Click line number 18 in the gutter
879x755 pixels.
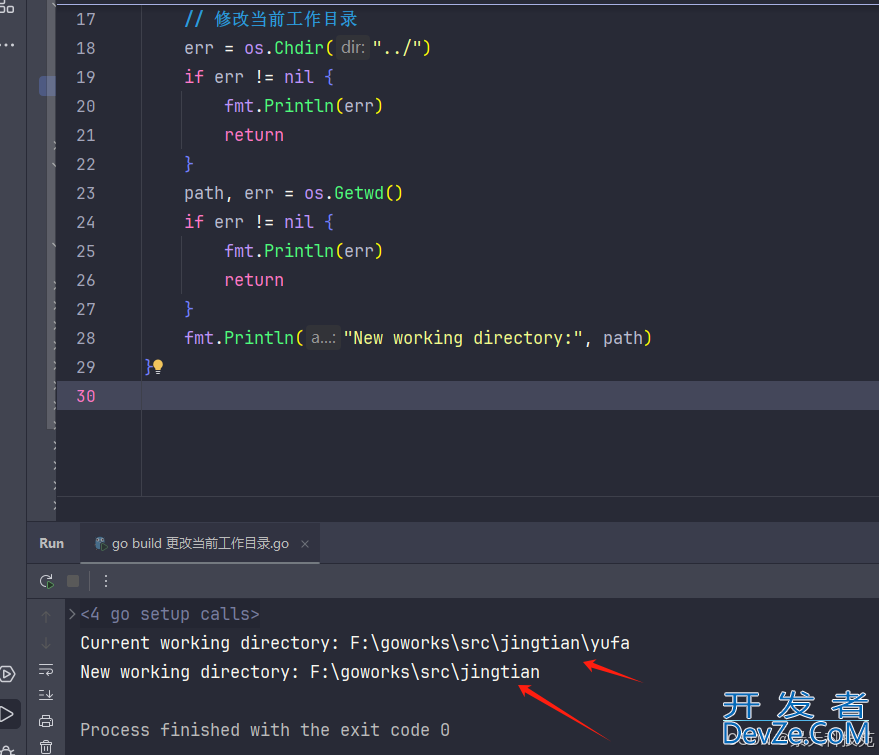pos(86,48)
